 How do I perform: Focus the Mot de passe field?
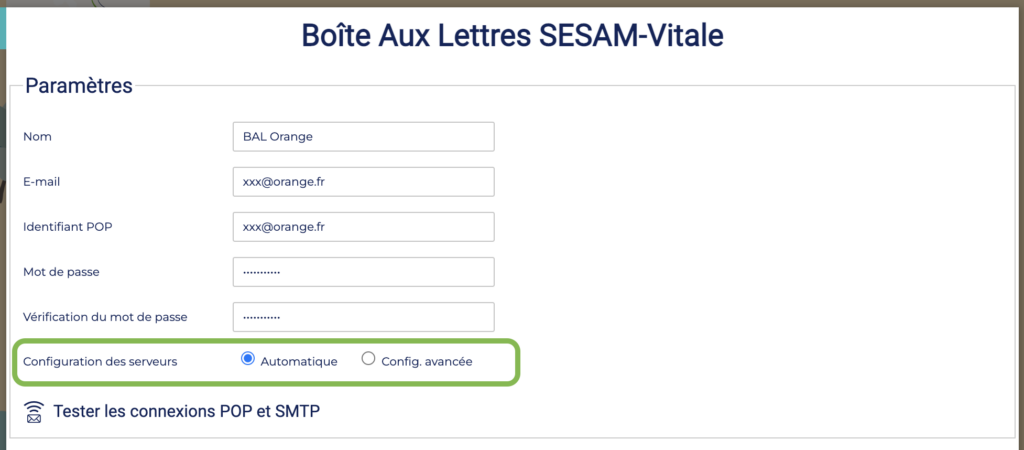tap(363, 272)
